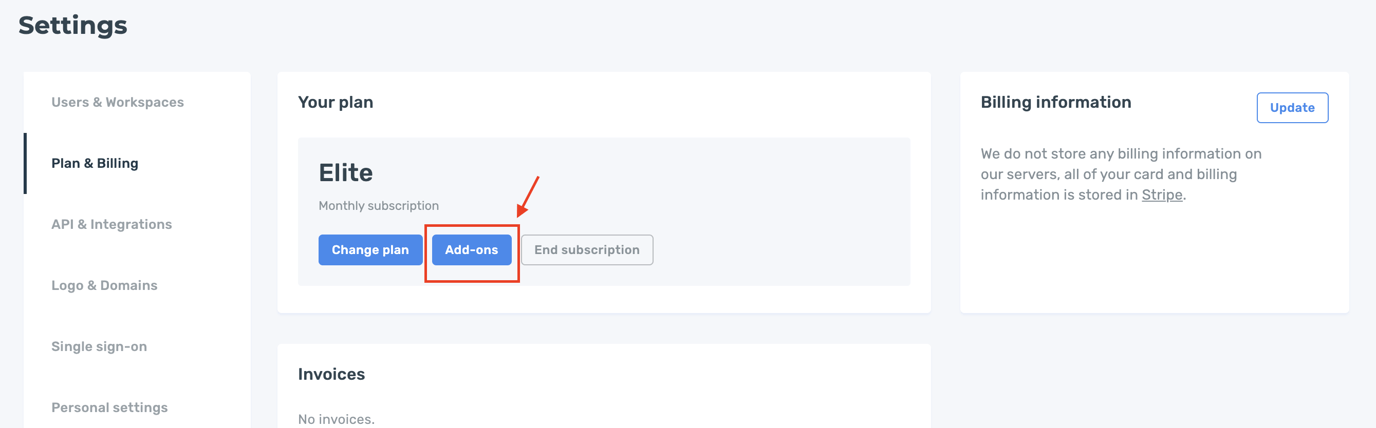Open Logo & Domains settings page
The height and width of the screenshot is (428, 1376).
tap(104, 285)
